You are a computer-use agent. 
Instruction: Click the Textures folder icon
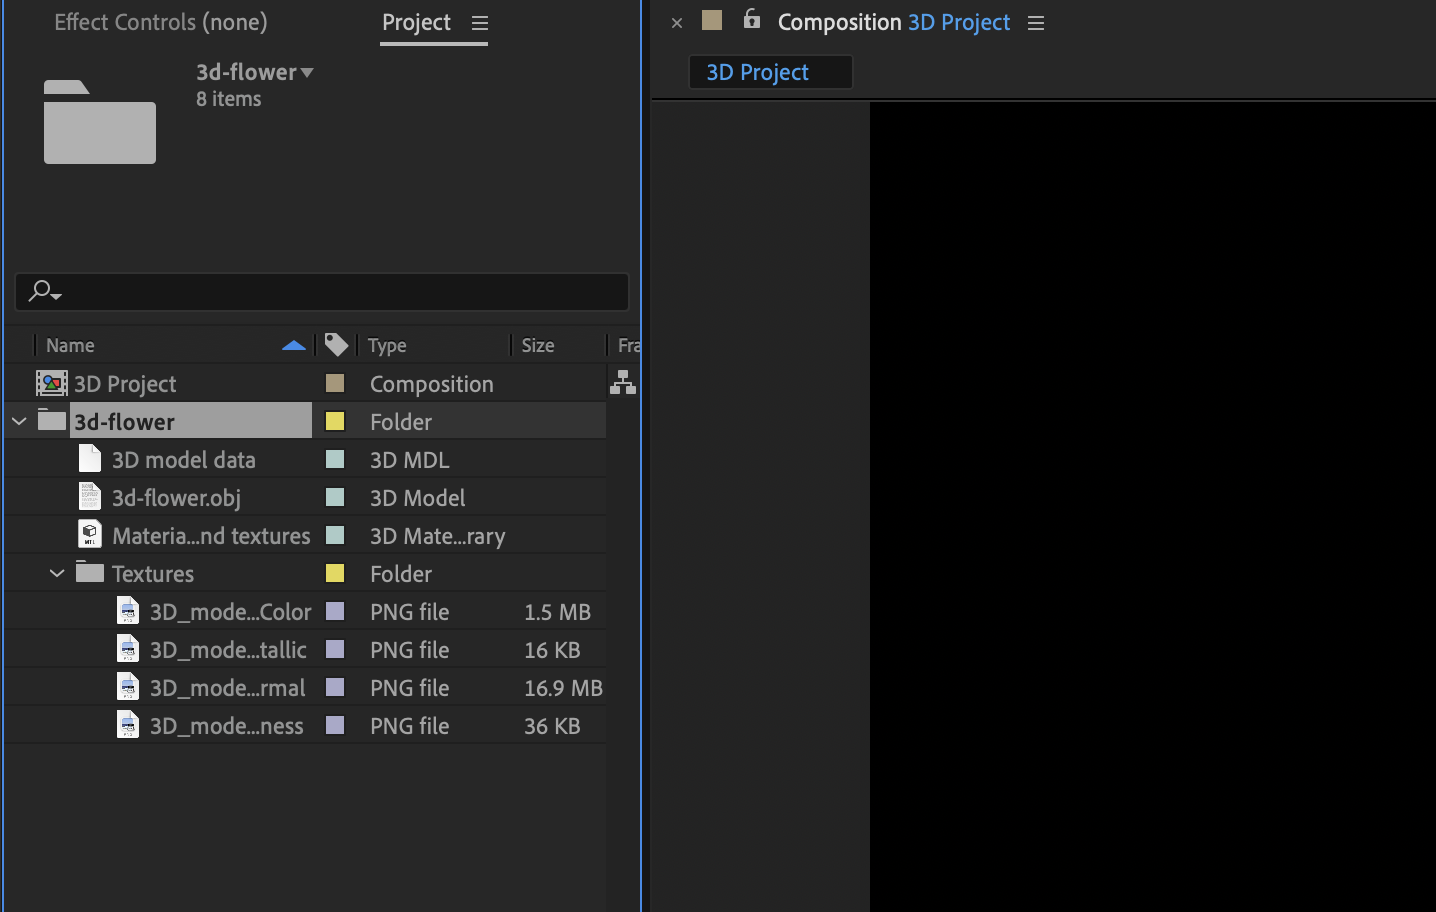[x=90, y=571]
